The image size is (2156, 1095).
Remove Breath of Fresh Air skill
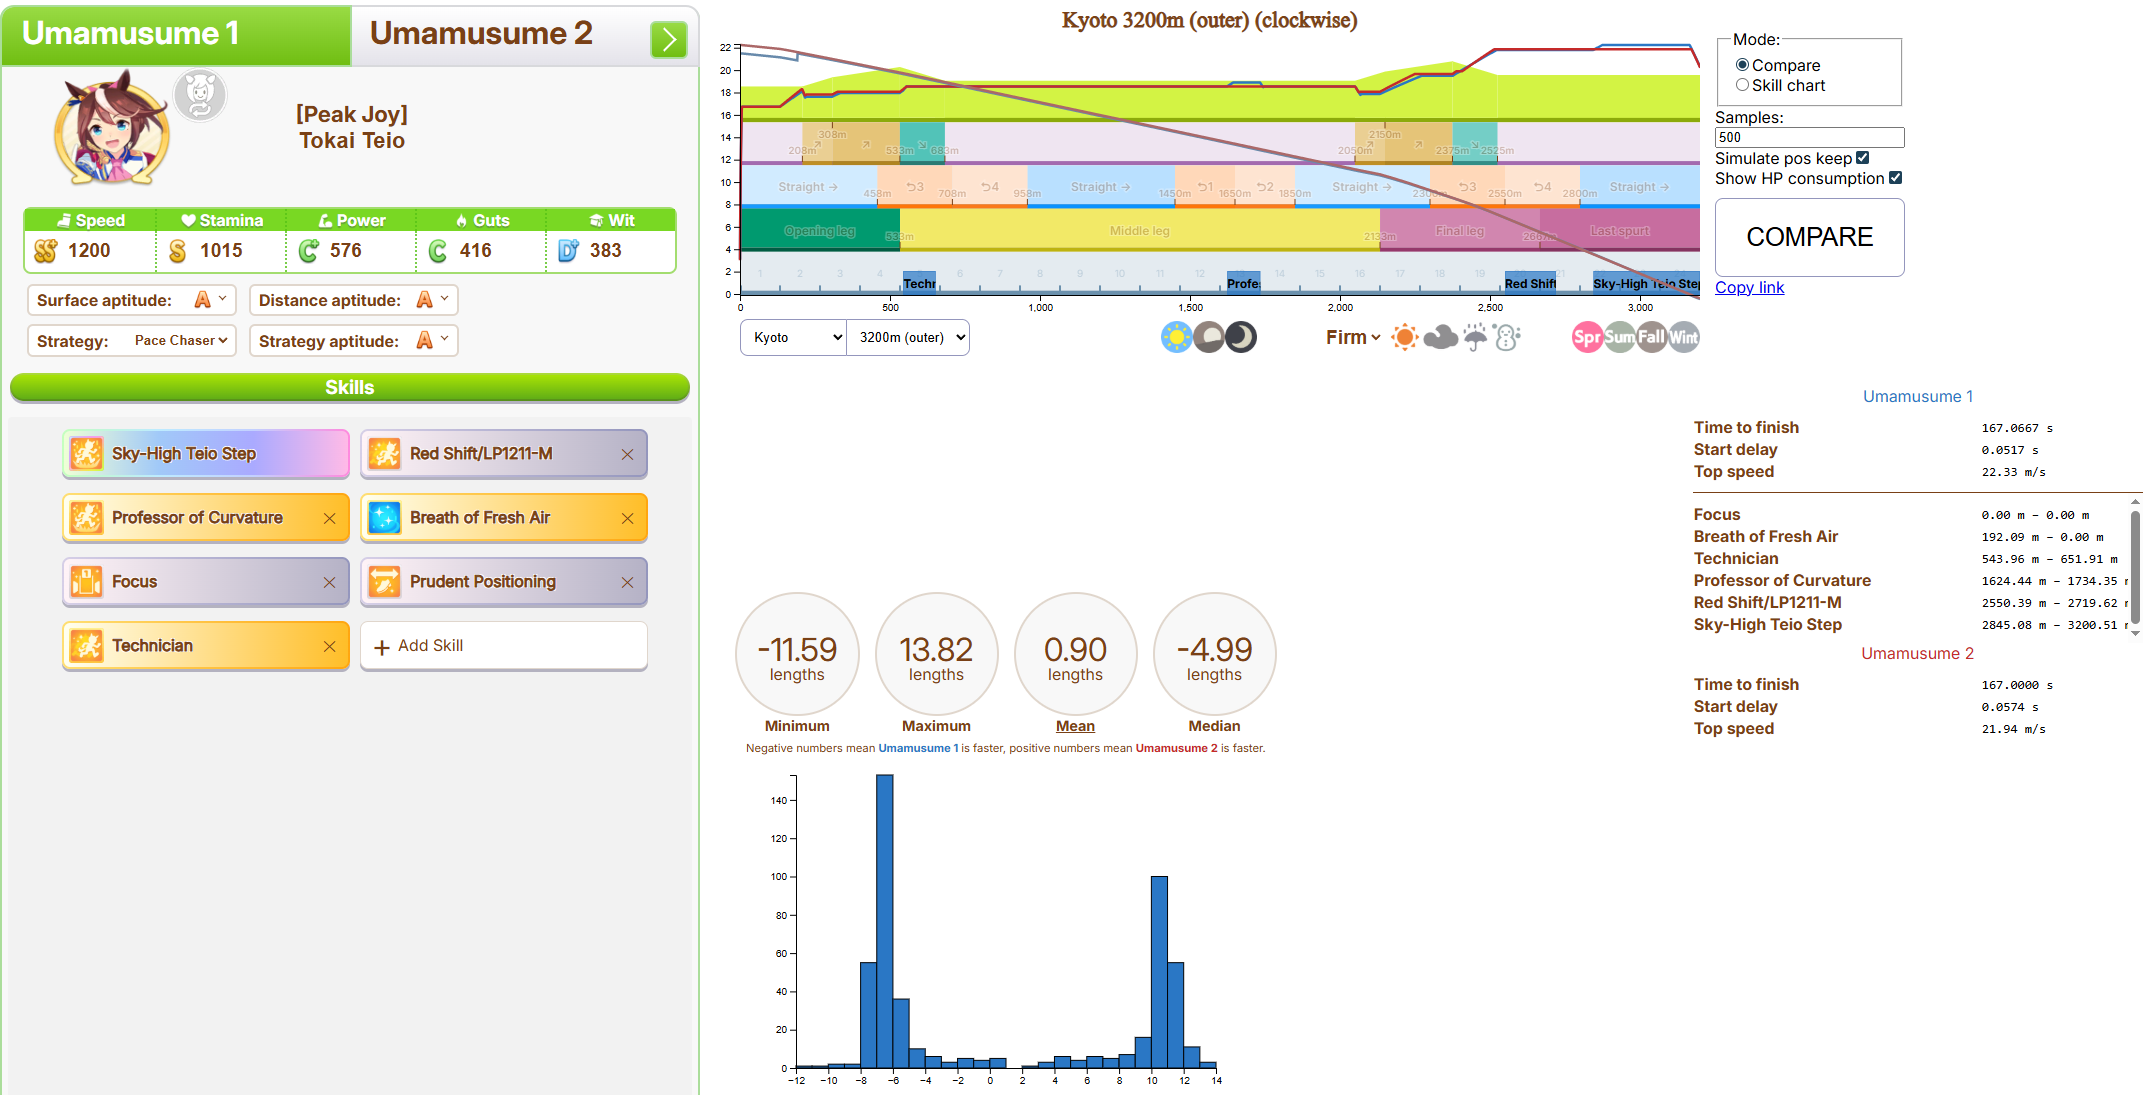click(x=627, y=518)
